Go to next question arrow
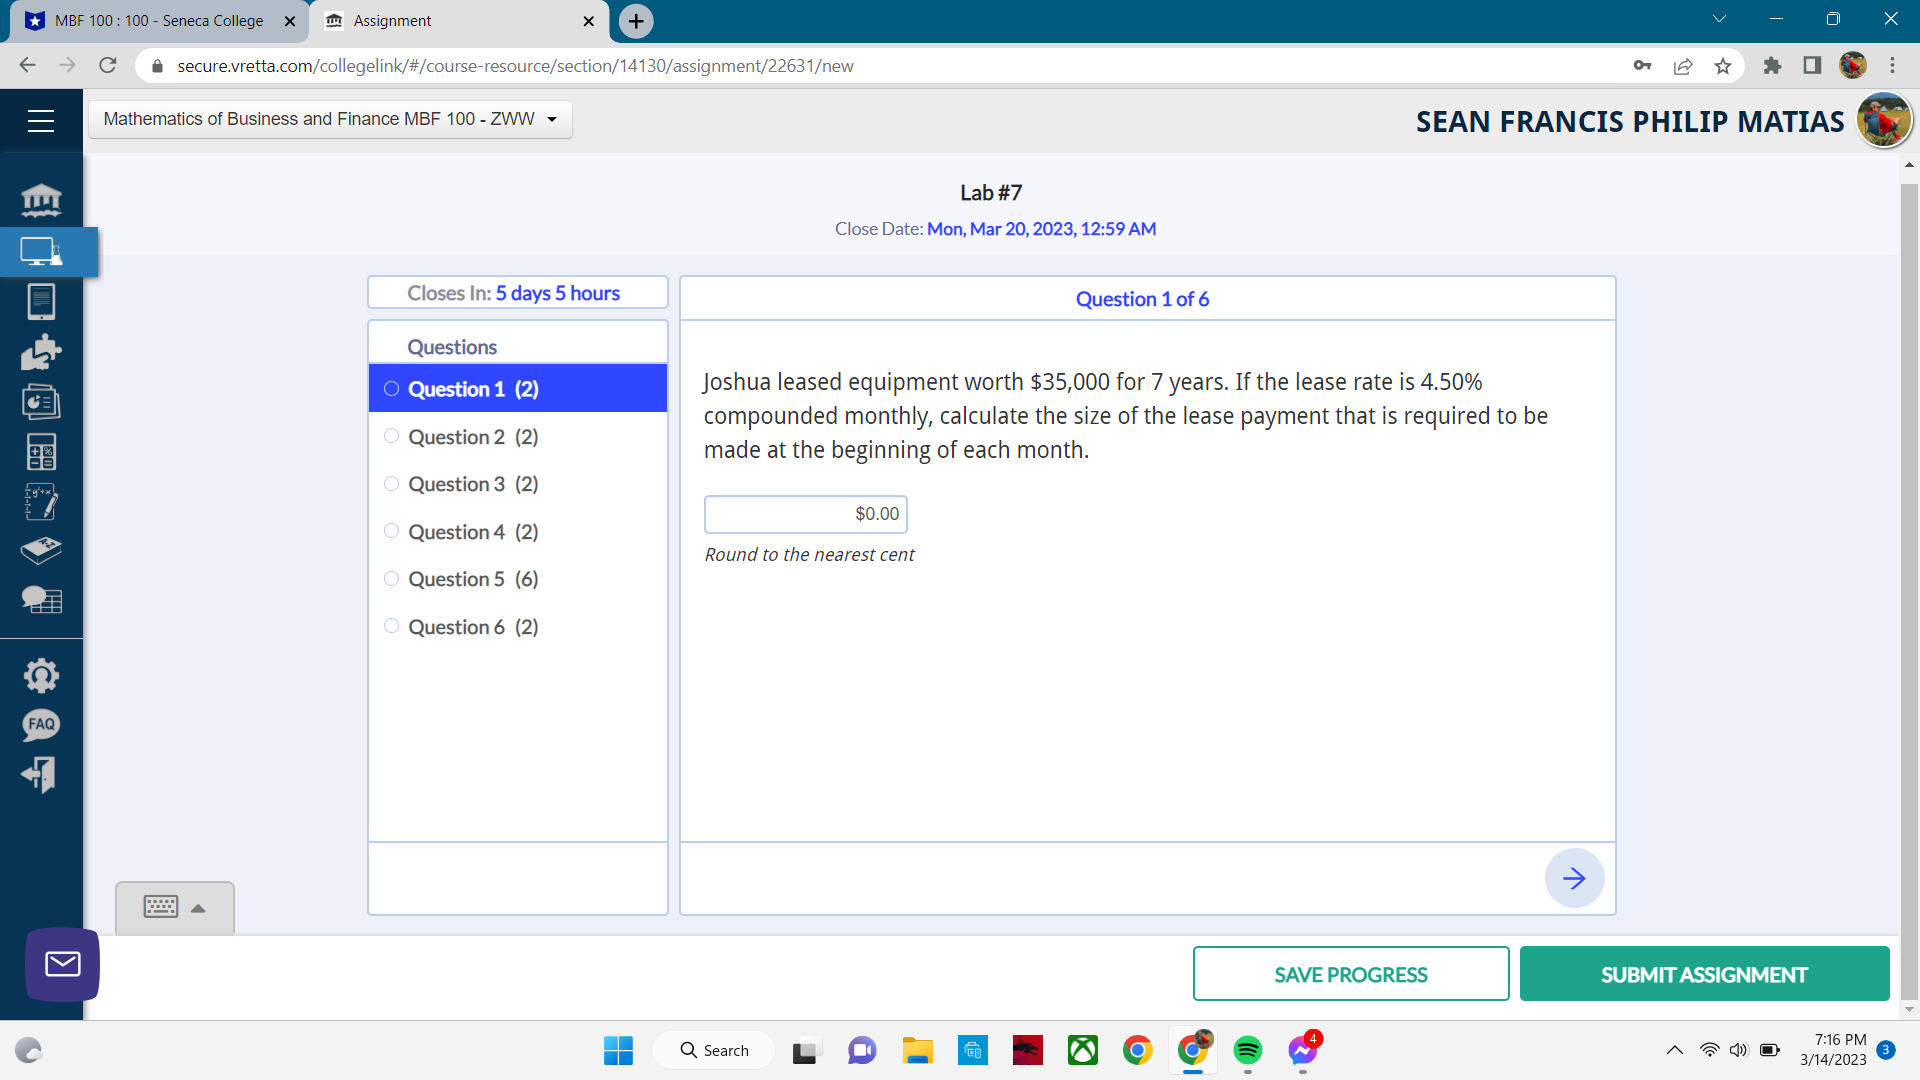 pos(1574,878)
